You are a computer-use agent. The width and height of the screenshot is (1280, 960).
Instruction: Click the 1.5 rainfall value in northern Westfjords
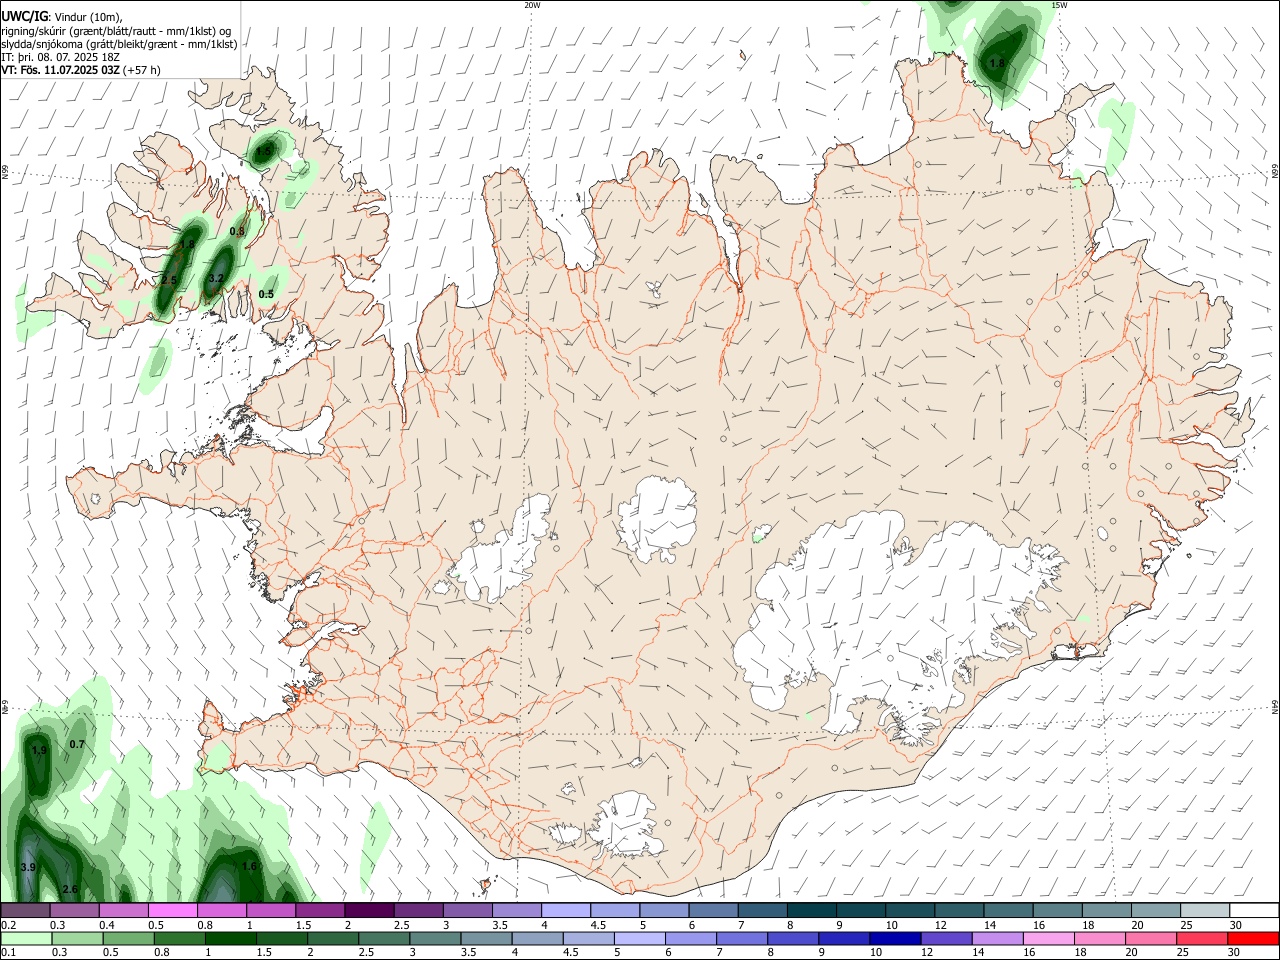click(x=264, y=151)
